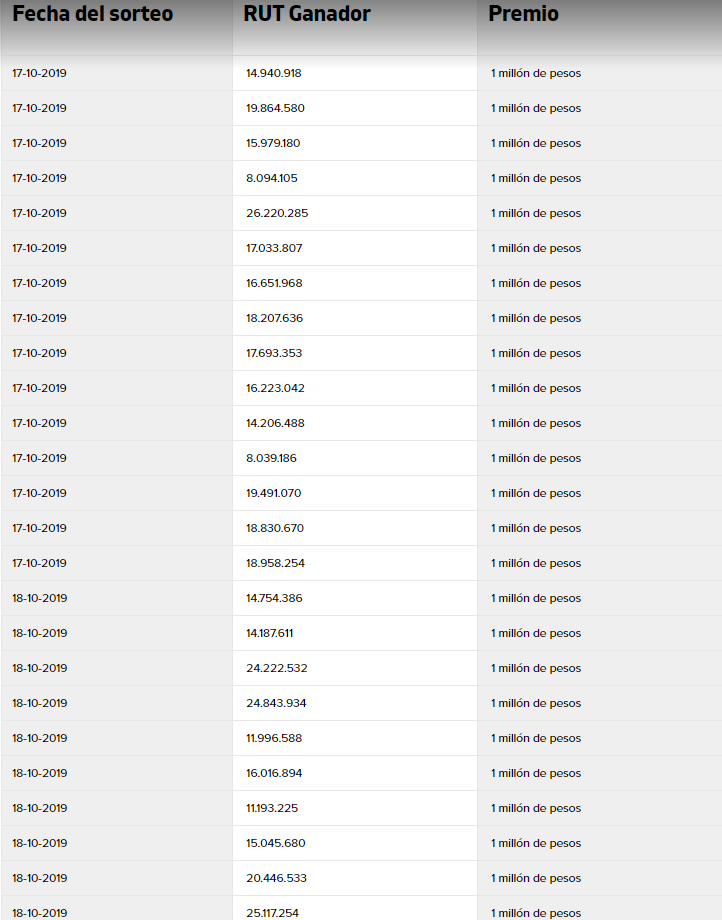
Task: Select RUT 24.222.532 in the list
Action: 276,668
